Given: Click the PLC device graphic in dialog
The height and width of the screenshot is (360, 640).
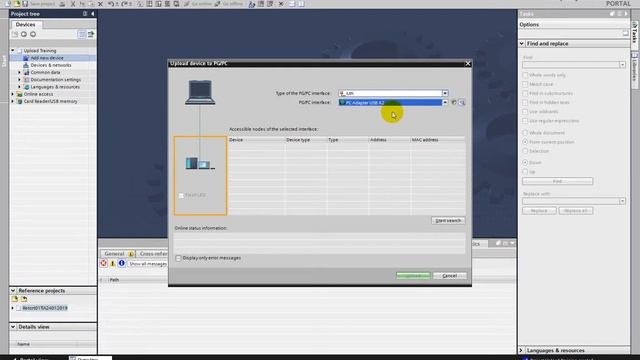Looking at the screenshot, I should [200, 164].
